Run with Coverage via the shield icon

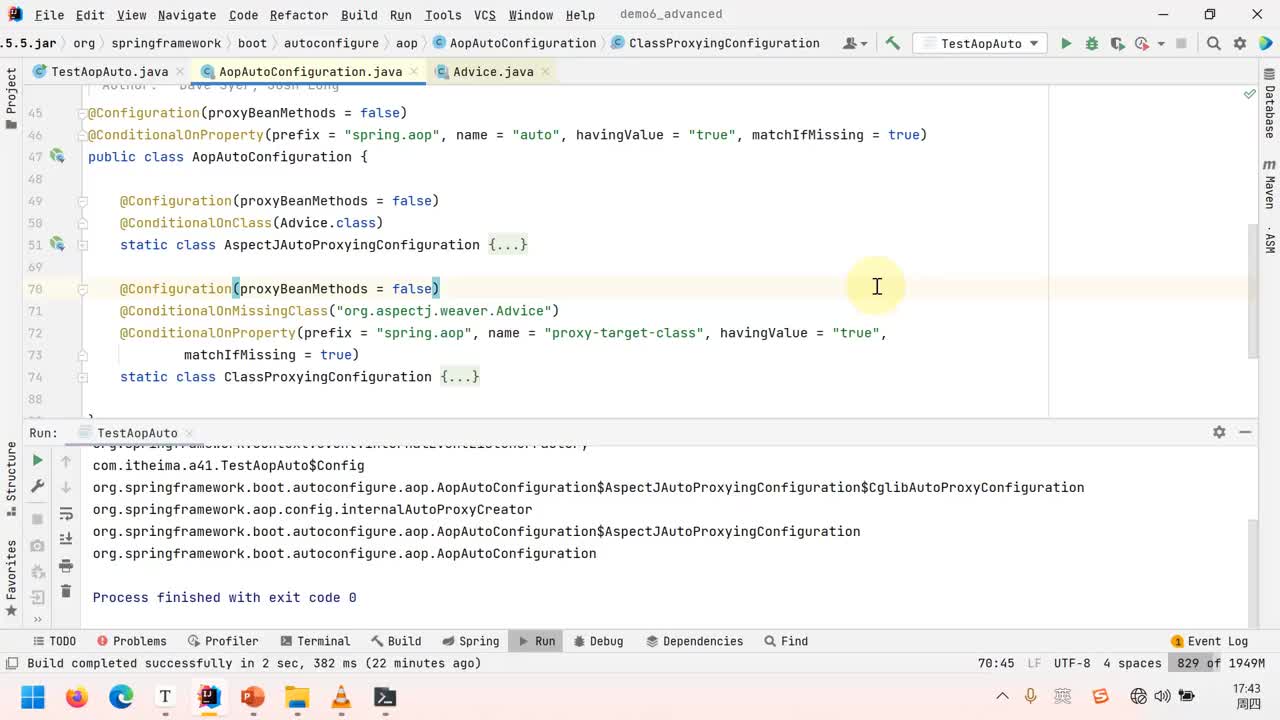pos(1117,43)
